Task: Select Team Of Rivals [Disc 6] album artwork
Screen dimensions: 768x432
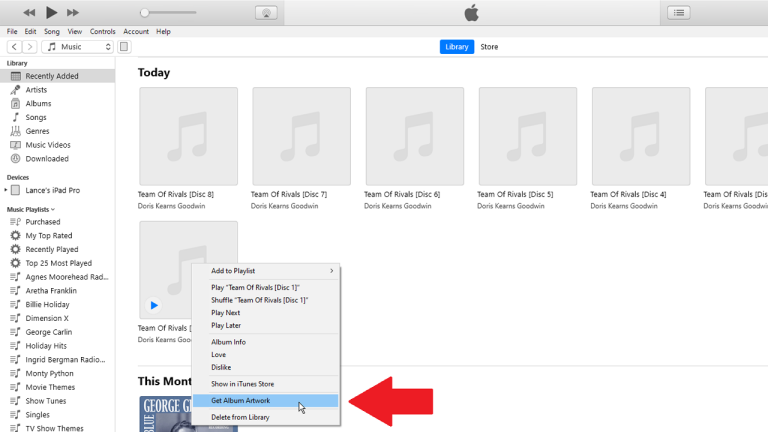Action: tap(415, 136)
